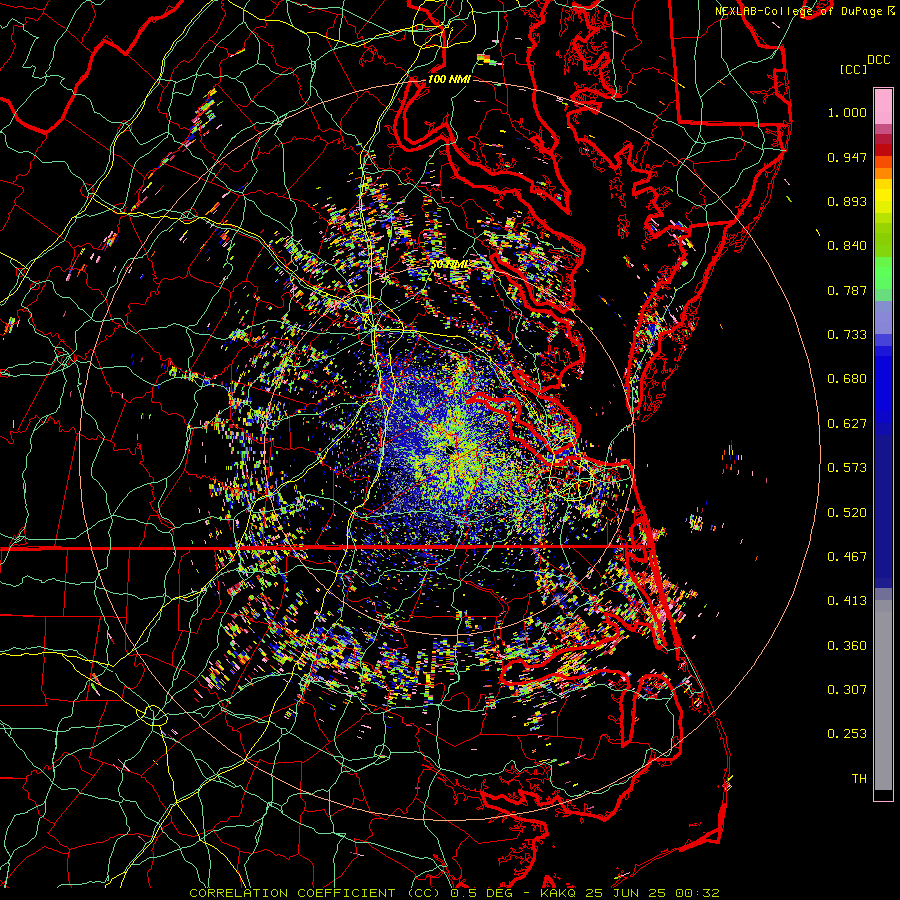Select the 0.840 scale value
The width and height of the screenshot is (900, 900).
pyautogui.click(x=847, y=246)
